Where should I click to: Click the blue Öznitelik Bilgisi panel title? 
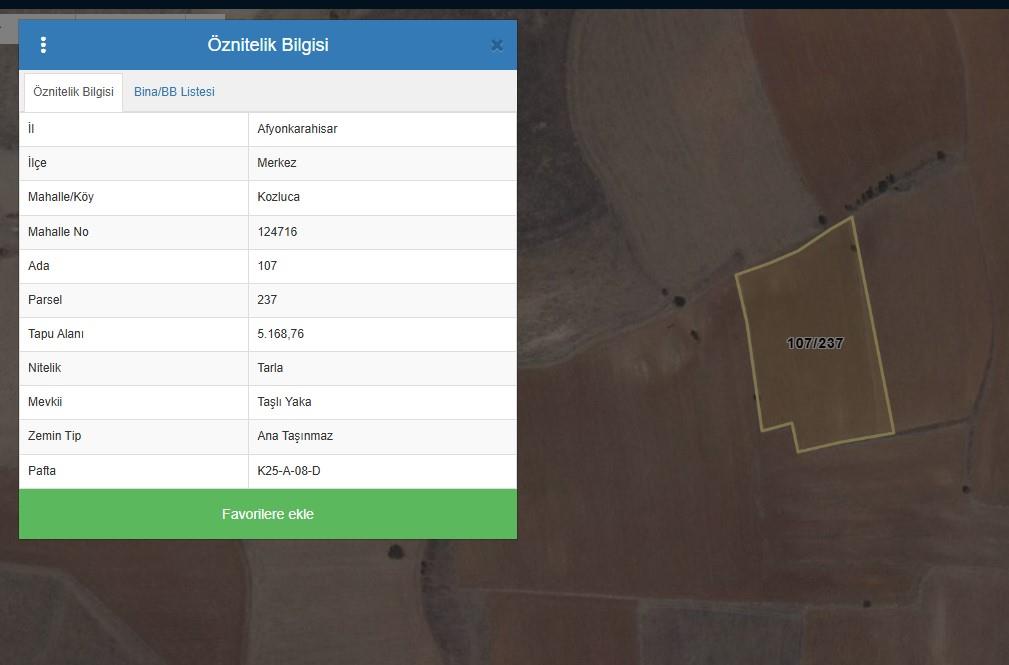pyautogui.click(x=268, y=45)
